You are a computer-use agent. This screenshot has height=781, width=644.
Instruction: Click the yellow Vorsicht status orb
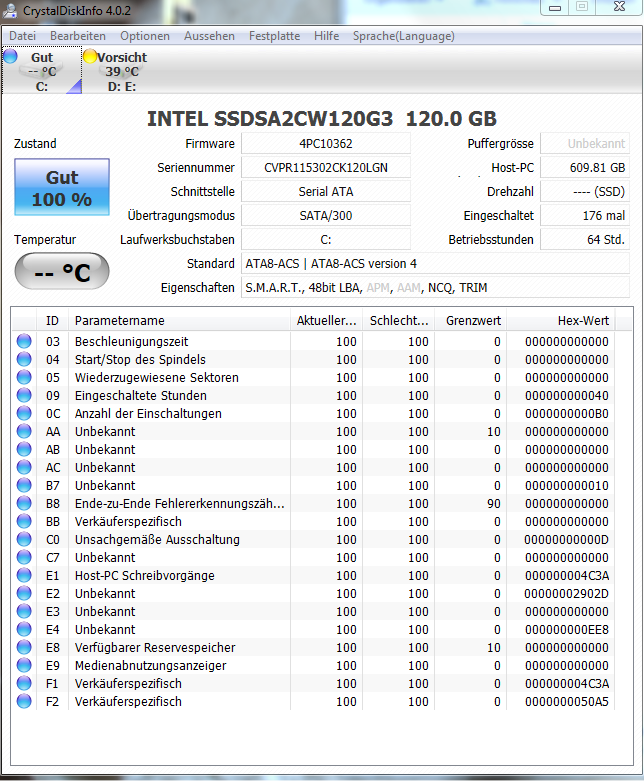pyautogui.click(x=90, y=56)
